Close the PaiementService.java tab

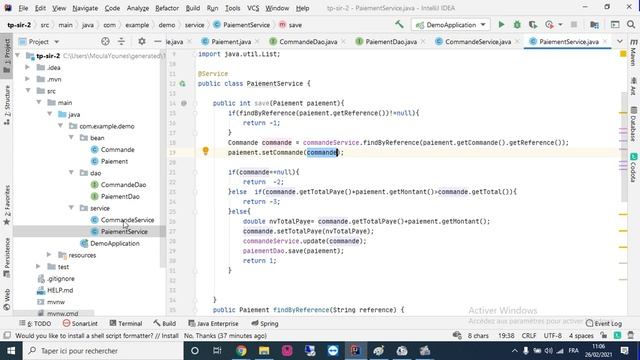click(x=605, y=41)
